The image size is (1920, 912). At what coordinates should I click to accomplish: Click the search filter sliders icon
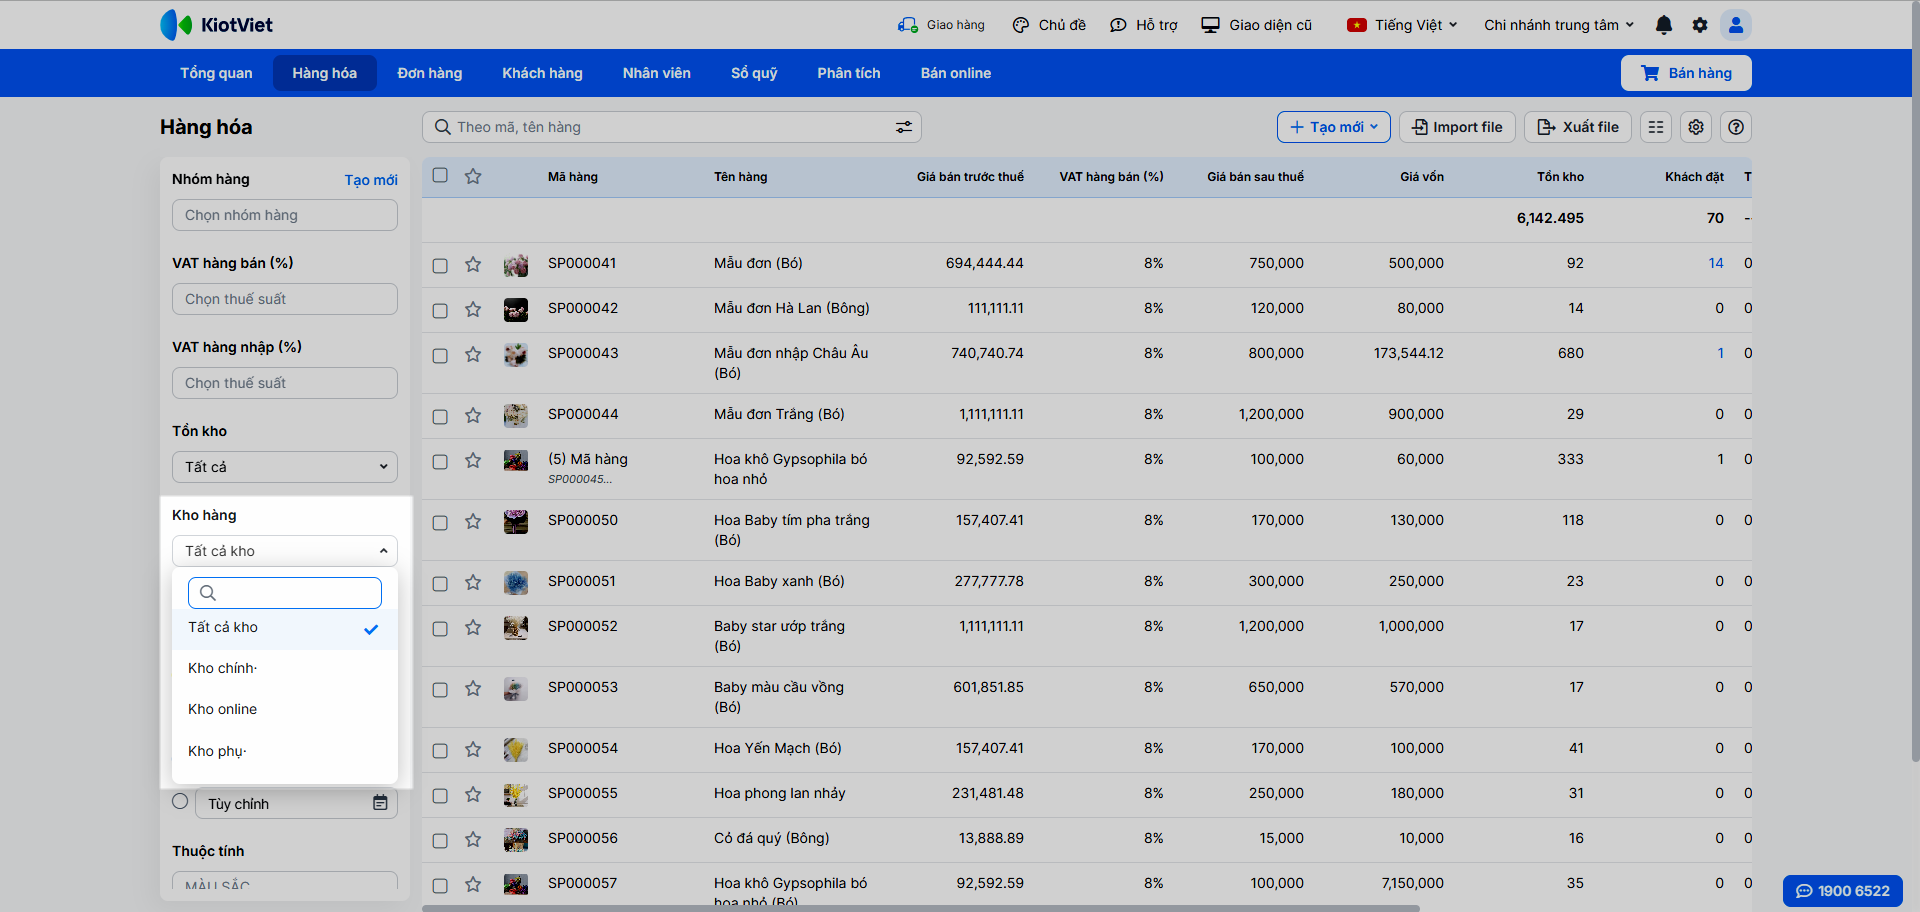(903, 127)
